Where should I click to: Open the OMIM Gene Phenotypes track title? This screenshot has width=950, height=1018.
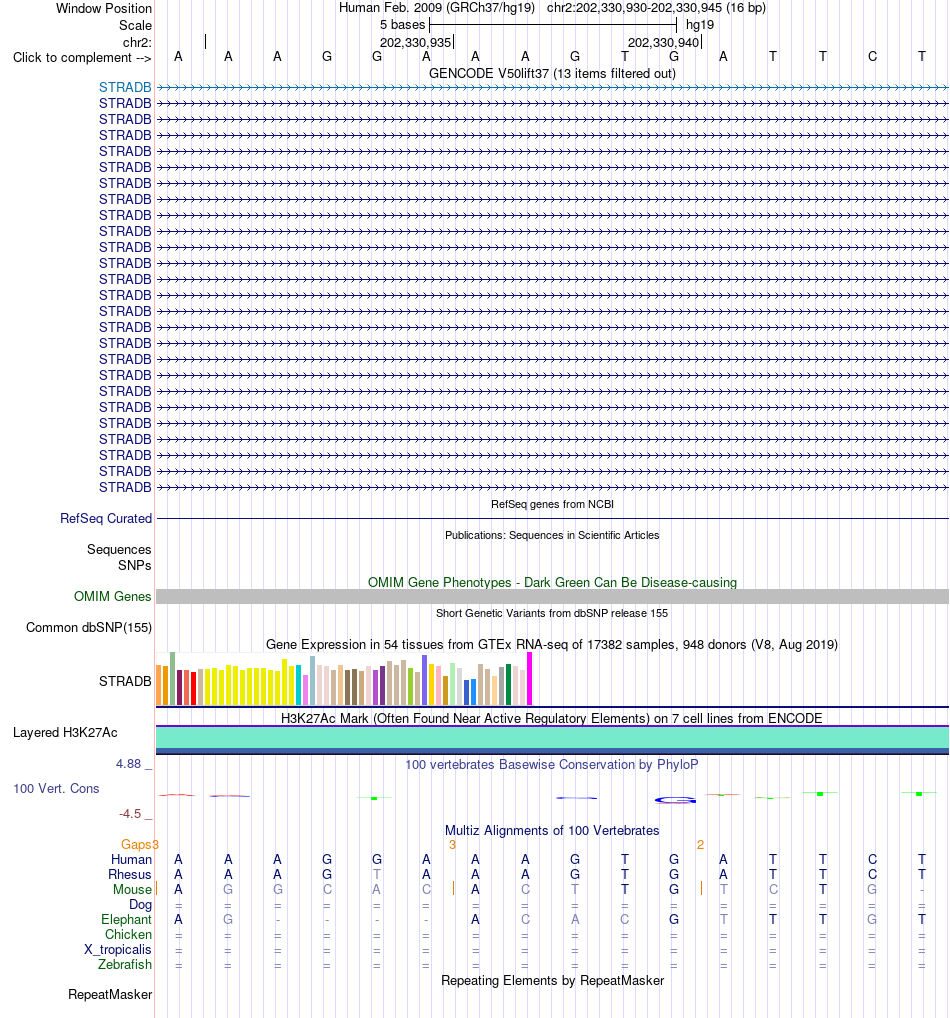tap(552, 582)
